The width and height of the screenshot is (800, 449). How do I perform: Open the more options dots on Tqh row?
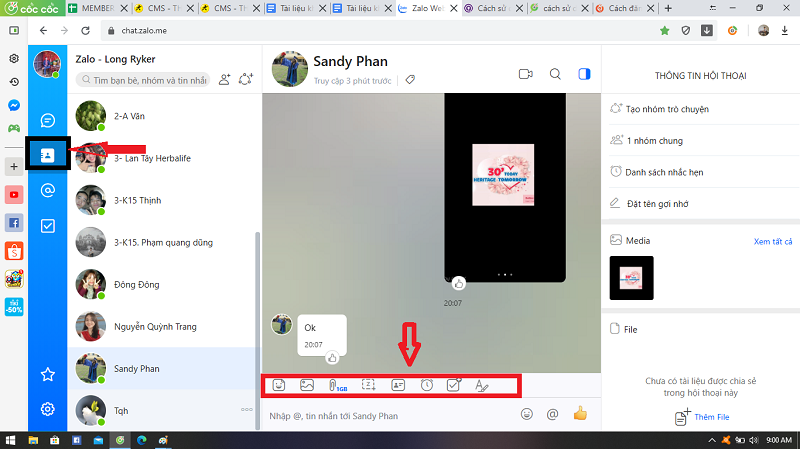point(247,409)
